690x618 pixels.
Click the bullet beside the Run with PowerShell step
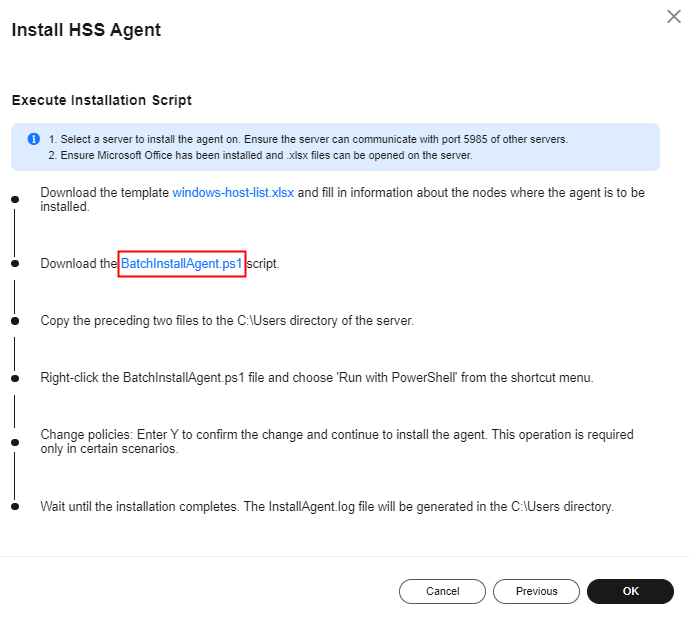pos(15,378)
